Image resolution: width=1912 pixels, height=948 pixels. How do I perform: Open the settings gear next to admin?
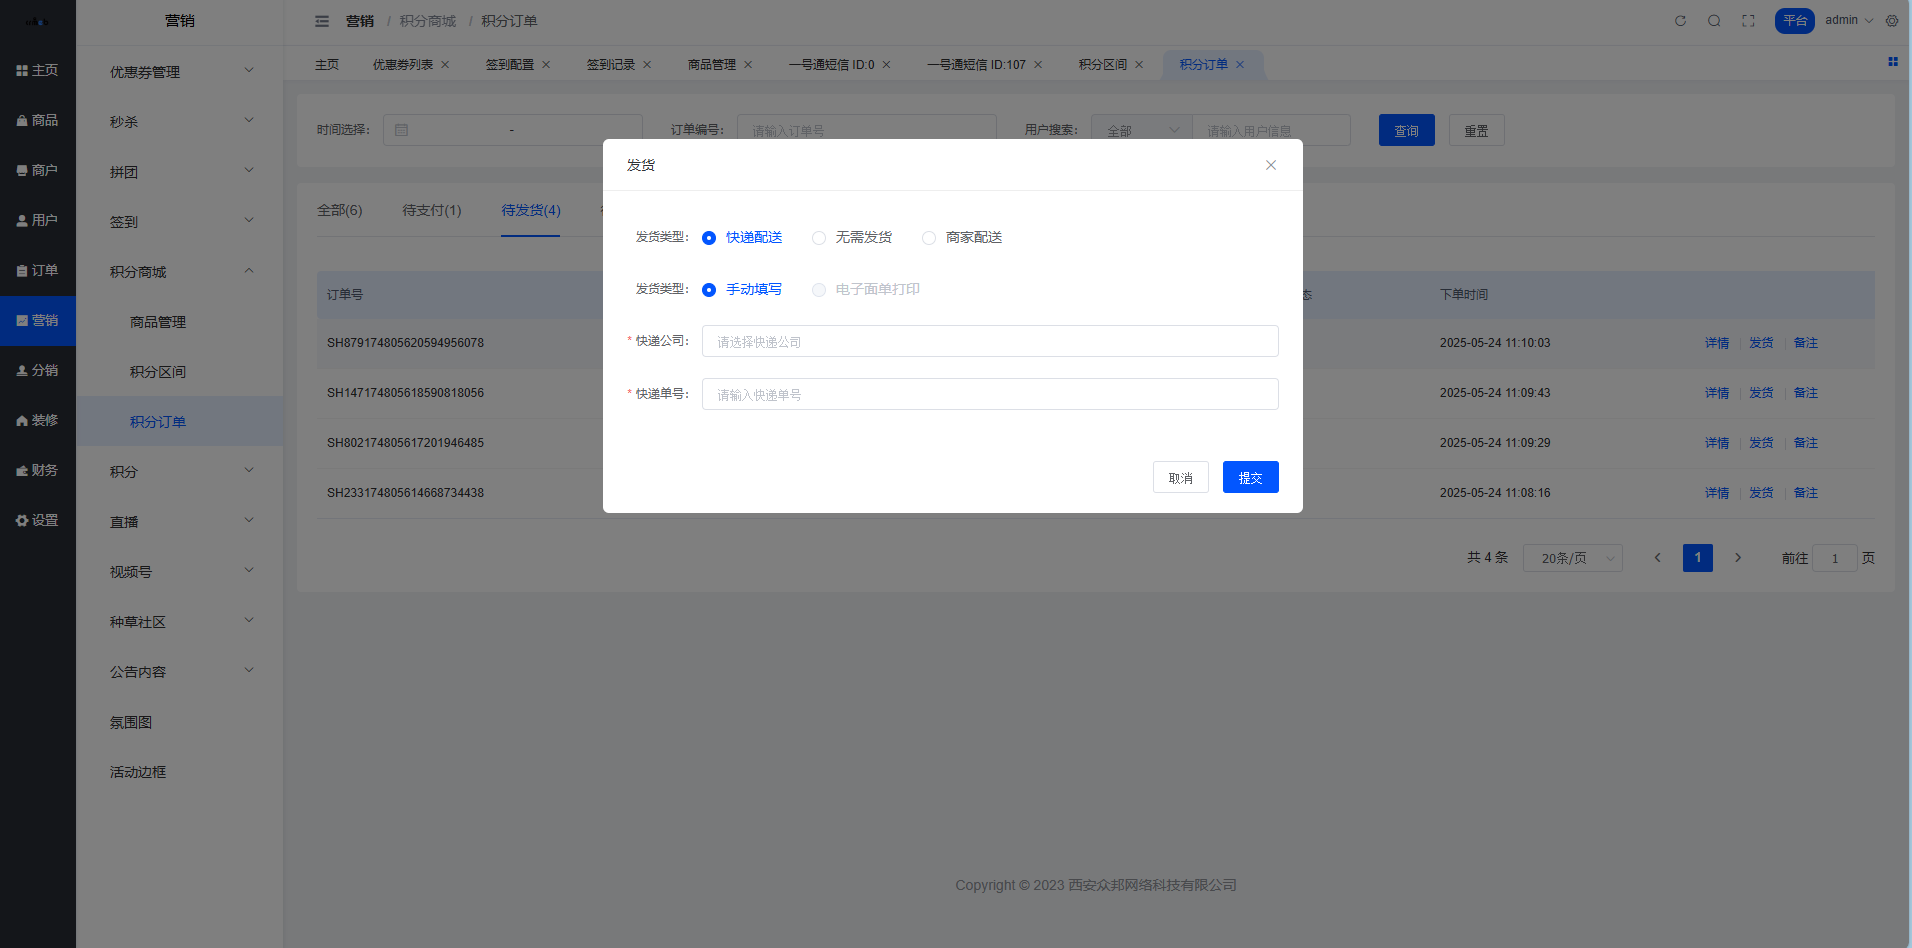[1892, 21]
